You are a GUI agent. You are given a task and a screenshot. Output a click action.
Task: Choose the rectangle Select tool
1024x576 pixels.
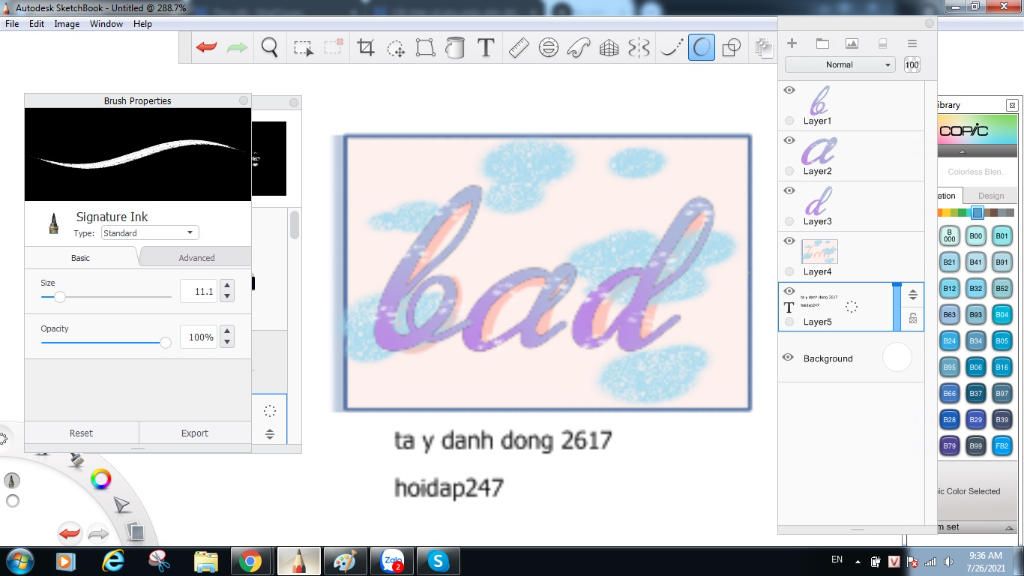pos(303,48)
